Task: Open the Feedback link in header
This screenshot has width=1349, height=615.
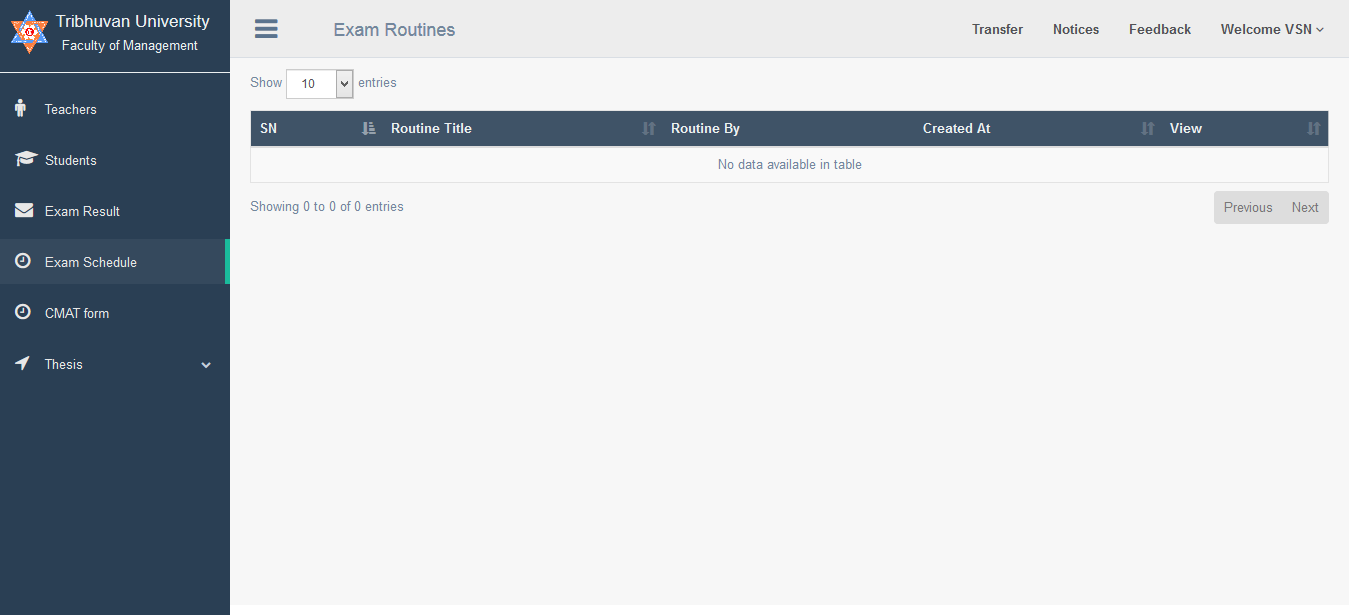Action: 1159,29
